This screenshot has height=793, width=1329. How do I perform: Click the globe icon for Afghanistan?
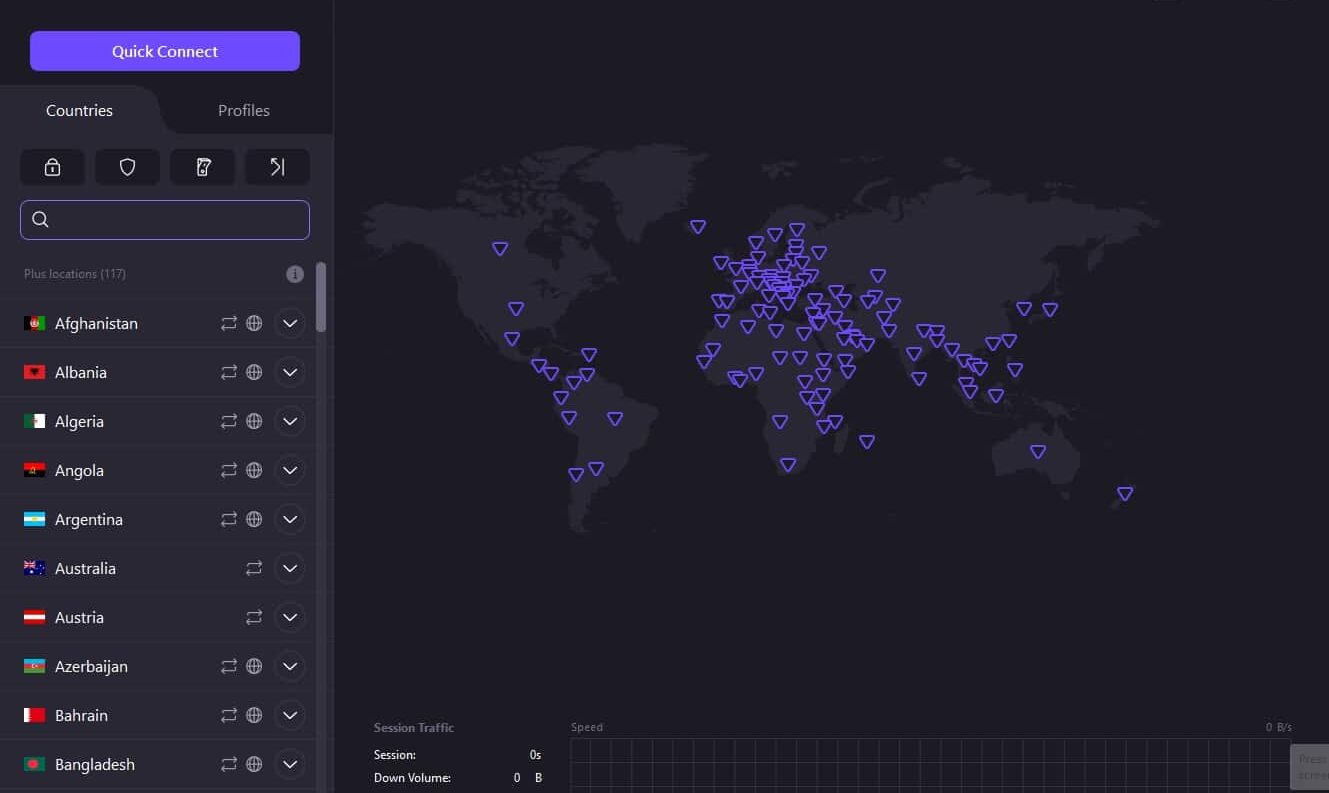click(x=254, y=323)
